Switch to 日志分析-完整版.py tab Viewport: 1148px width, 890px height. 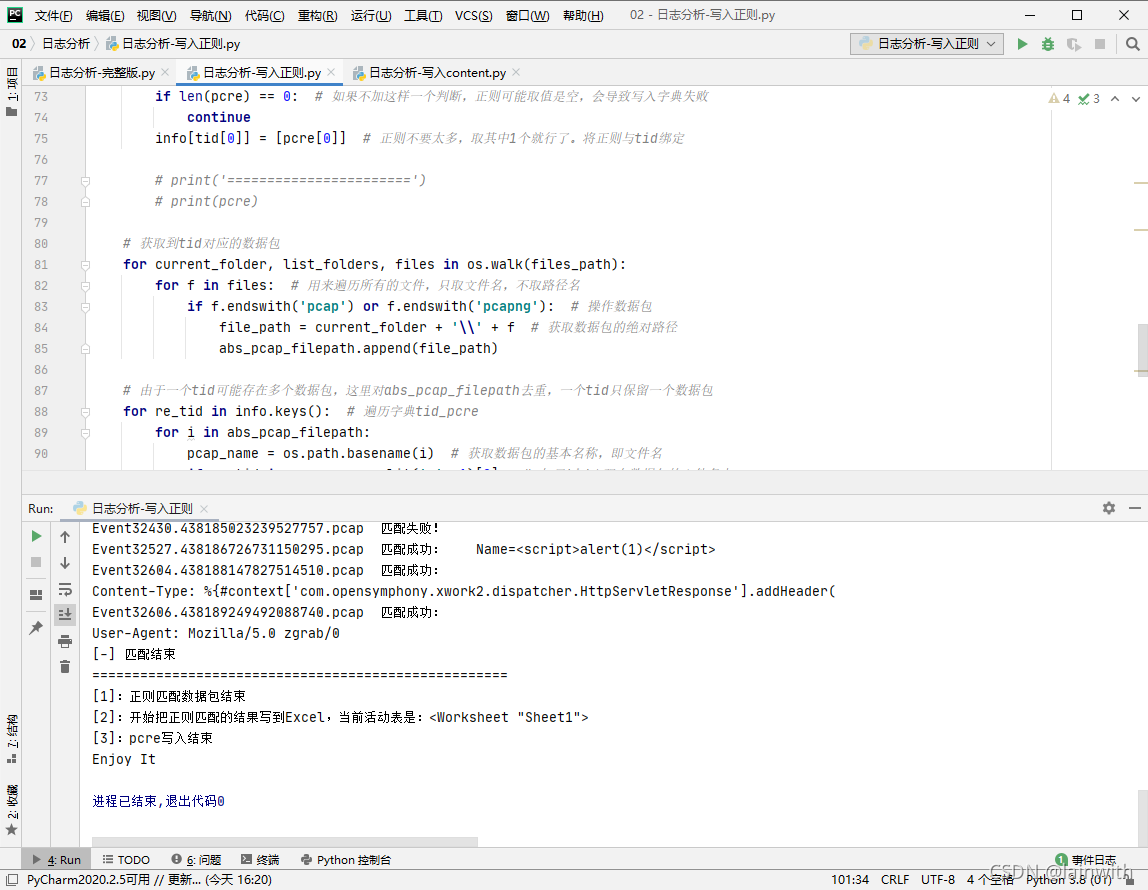[x=102, y=72]
